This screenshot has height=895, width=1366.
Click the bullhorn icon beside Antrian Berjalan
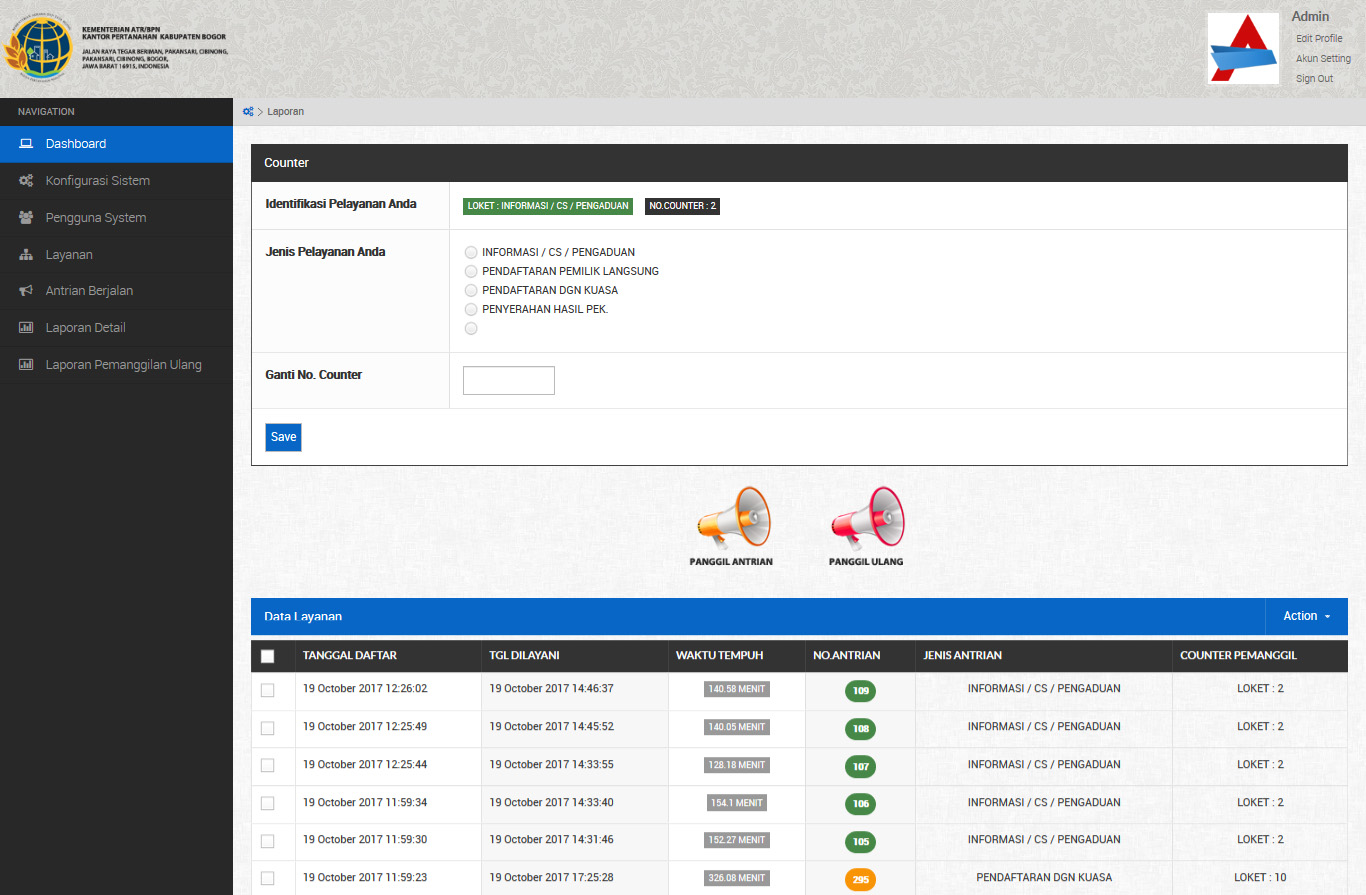pos(26,291)
